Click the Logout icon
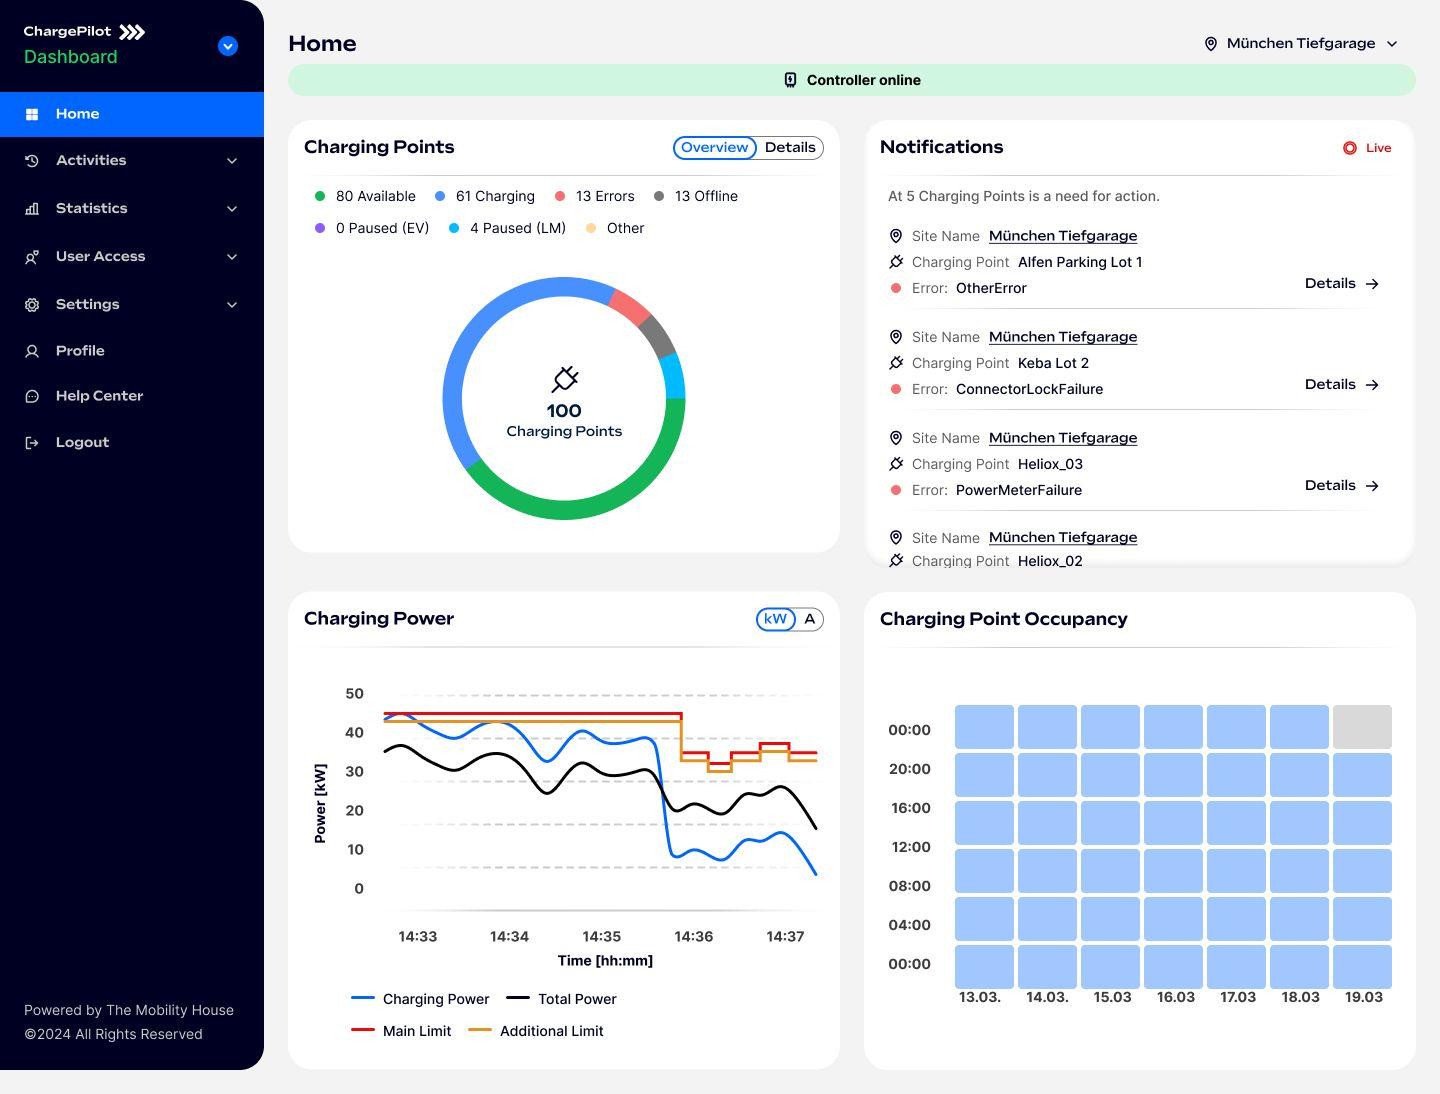This screenshot has width=1440, height=1094. pyautogui.click(x=31, y=441)
